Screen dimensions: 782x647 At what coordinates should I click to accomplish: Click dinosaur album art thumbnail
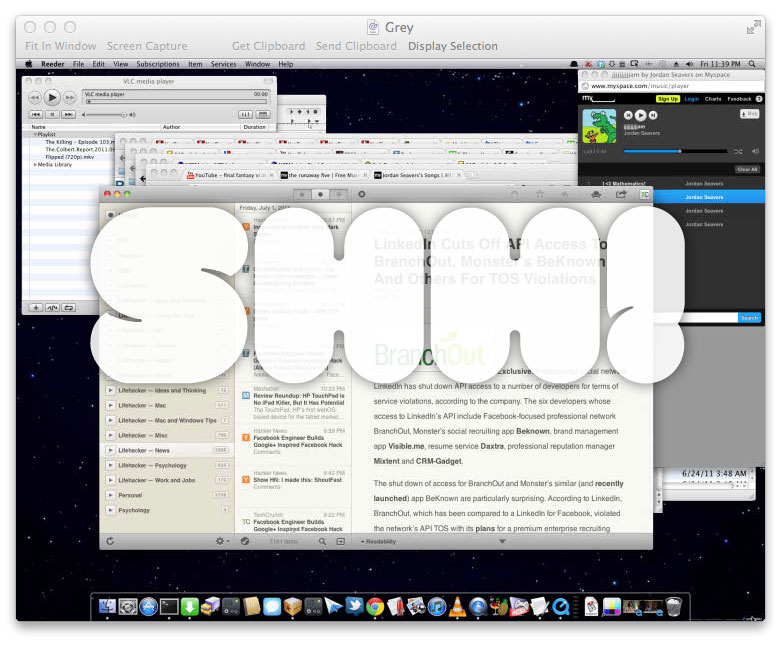(x=599, y=126)
